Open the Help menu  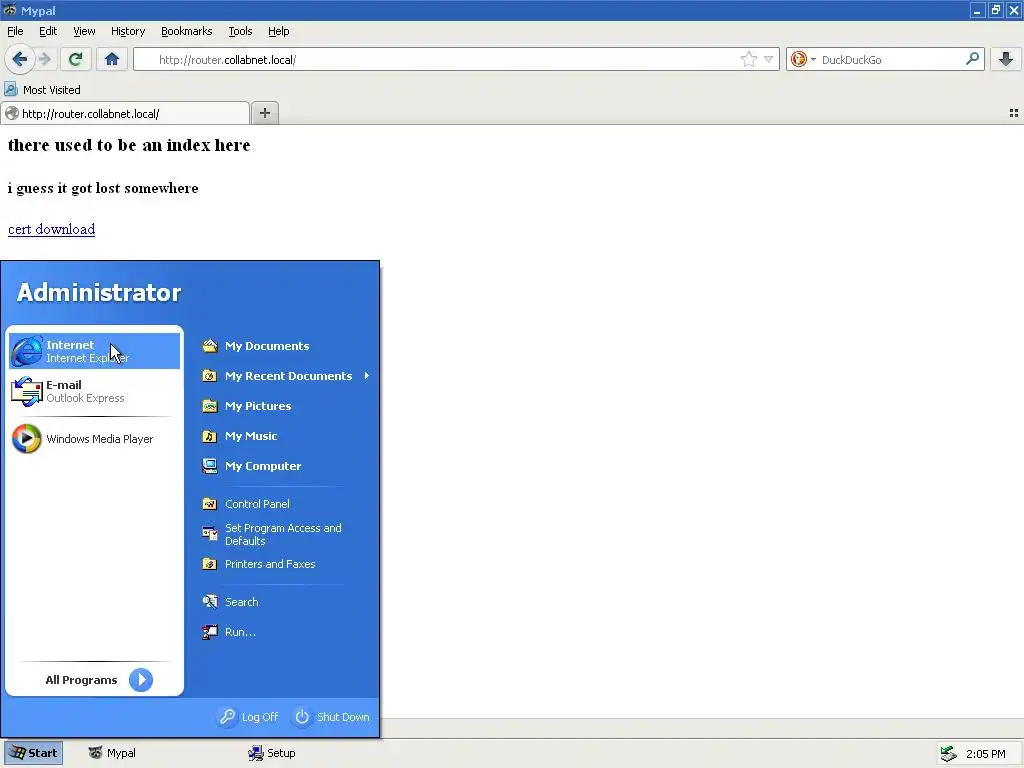click(x=279, y=31)
